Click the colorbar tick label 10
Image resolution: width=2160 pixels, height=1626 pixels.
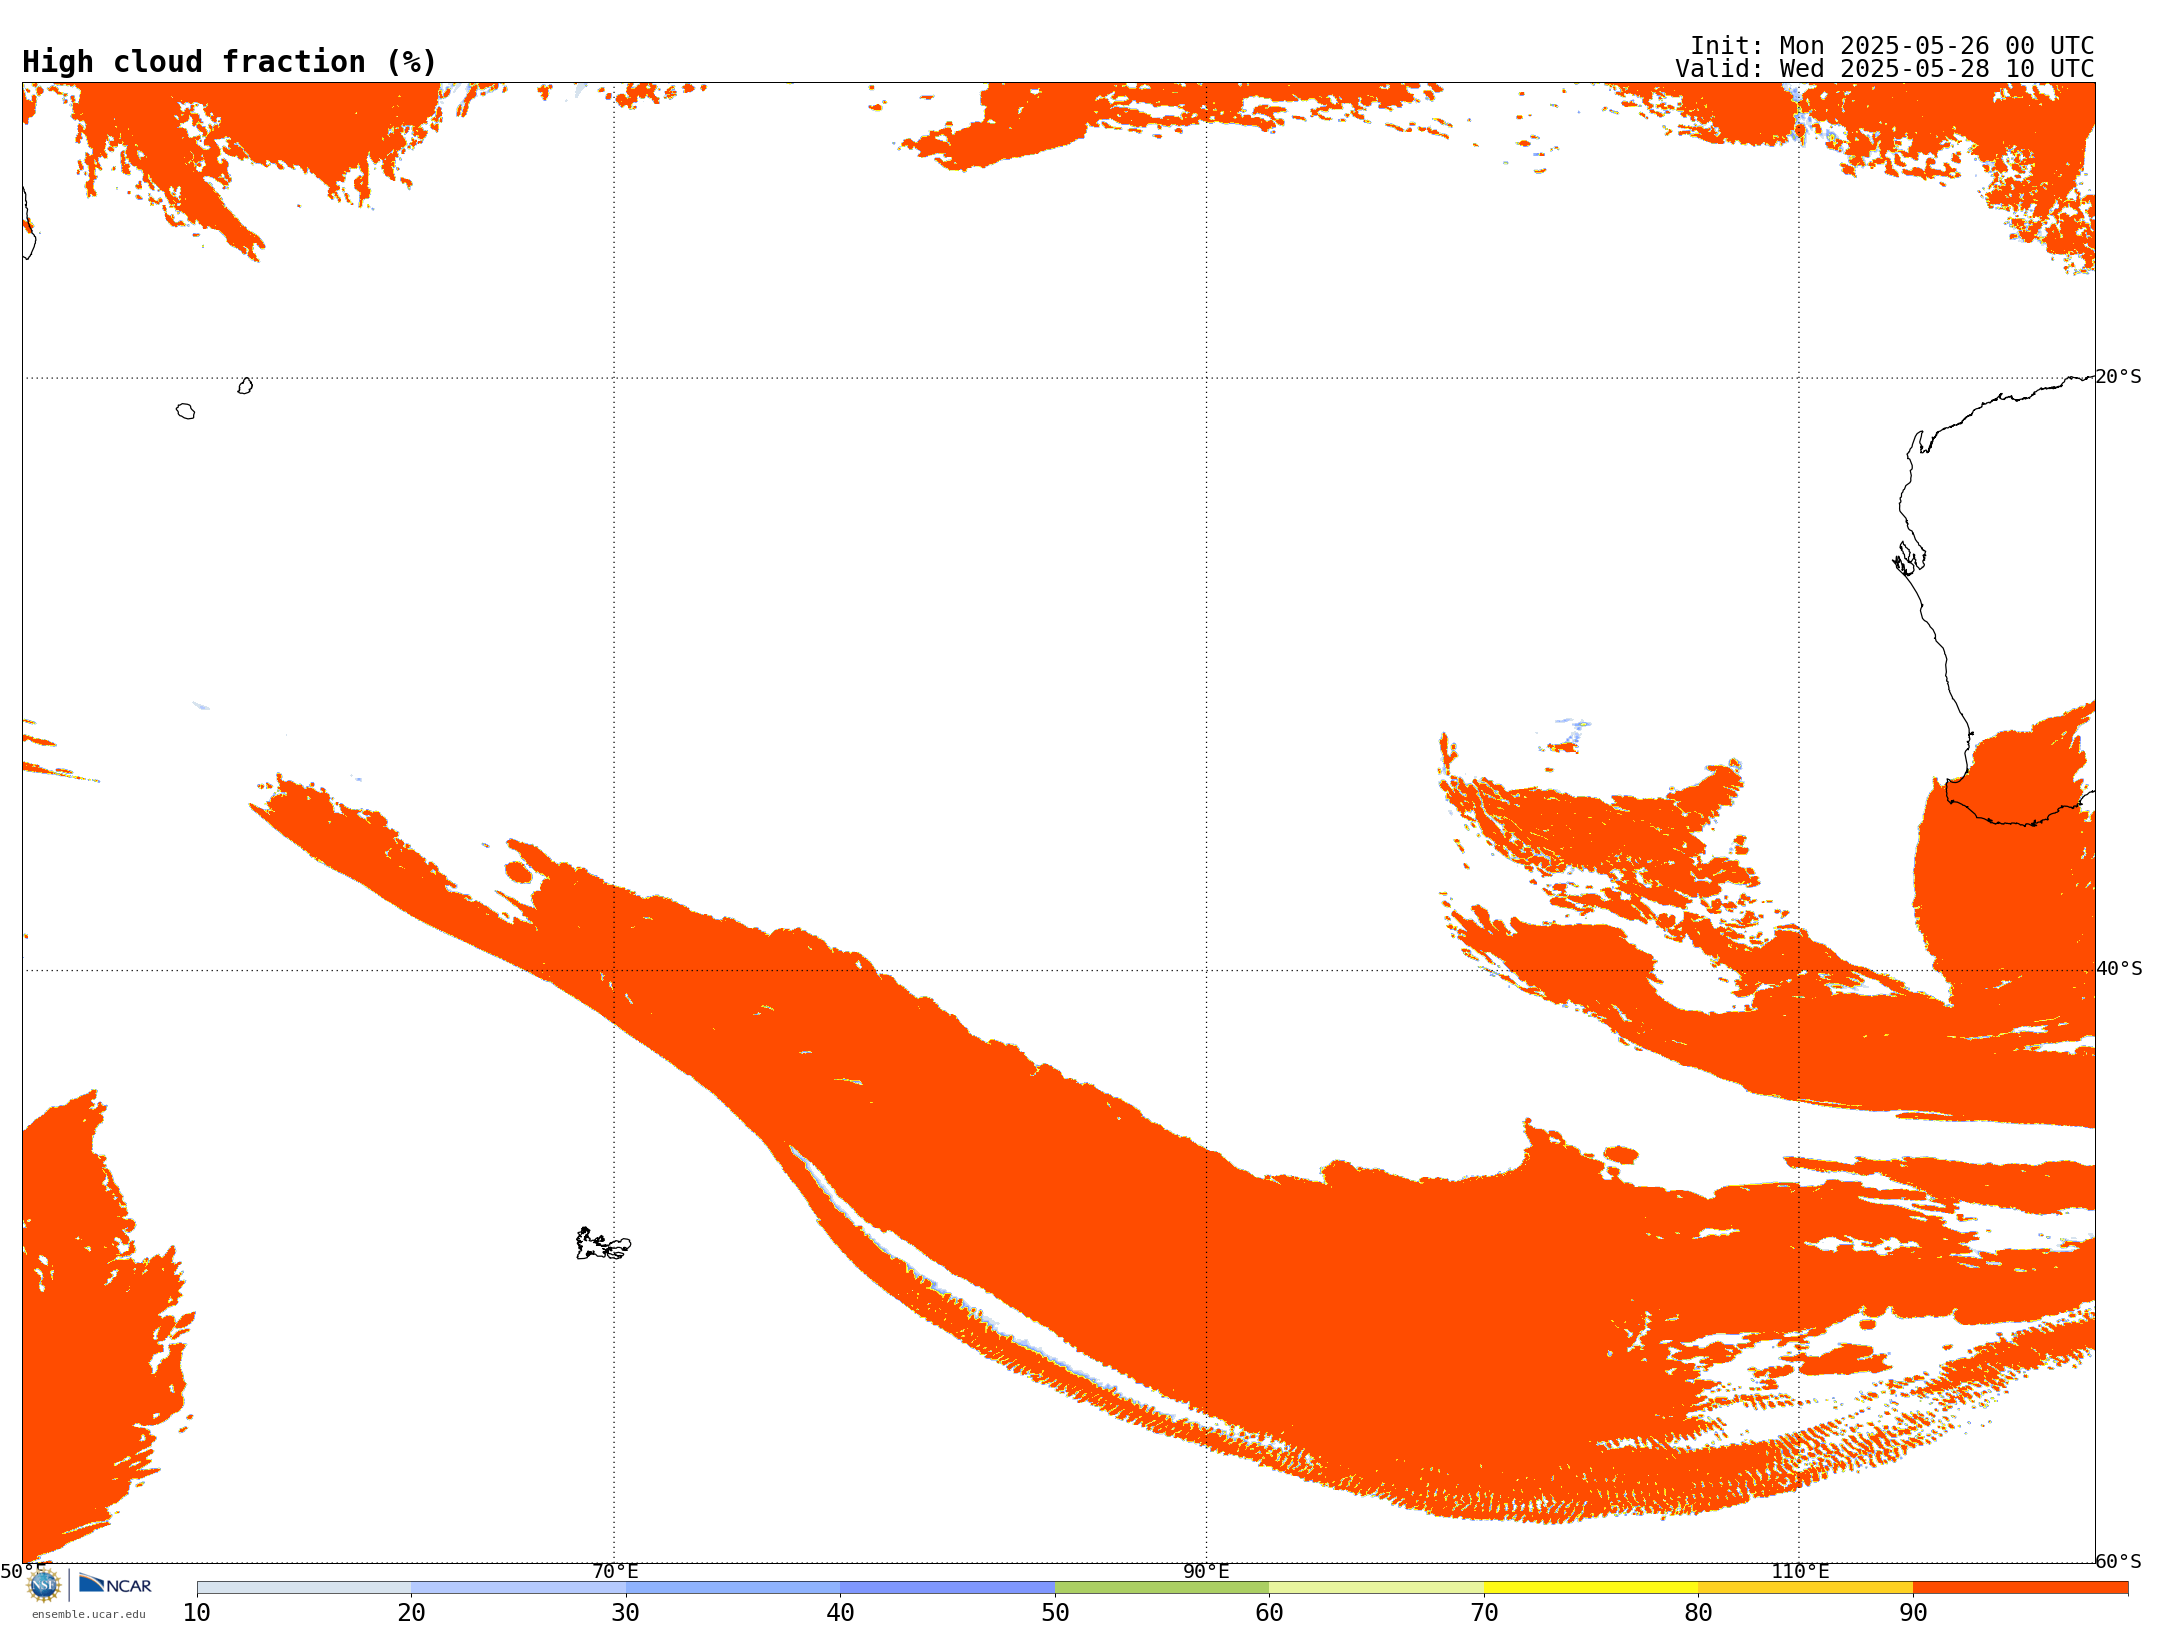coord(197,1612)
